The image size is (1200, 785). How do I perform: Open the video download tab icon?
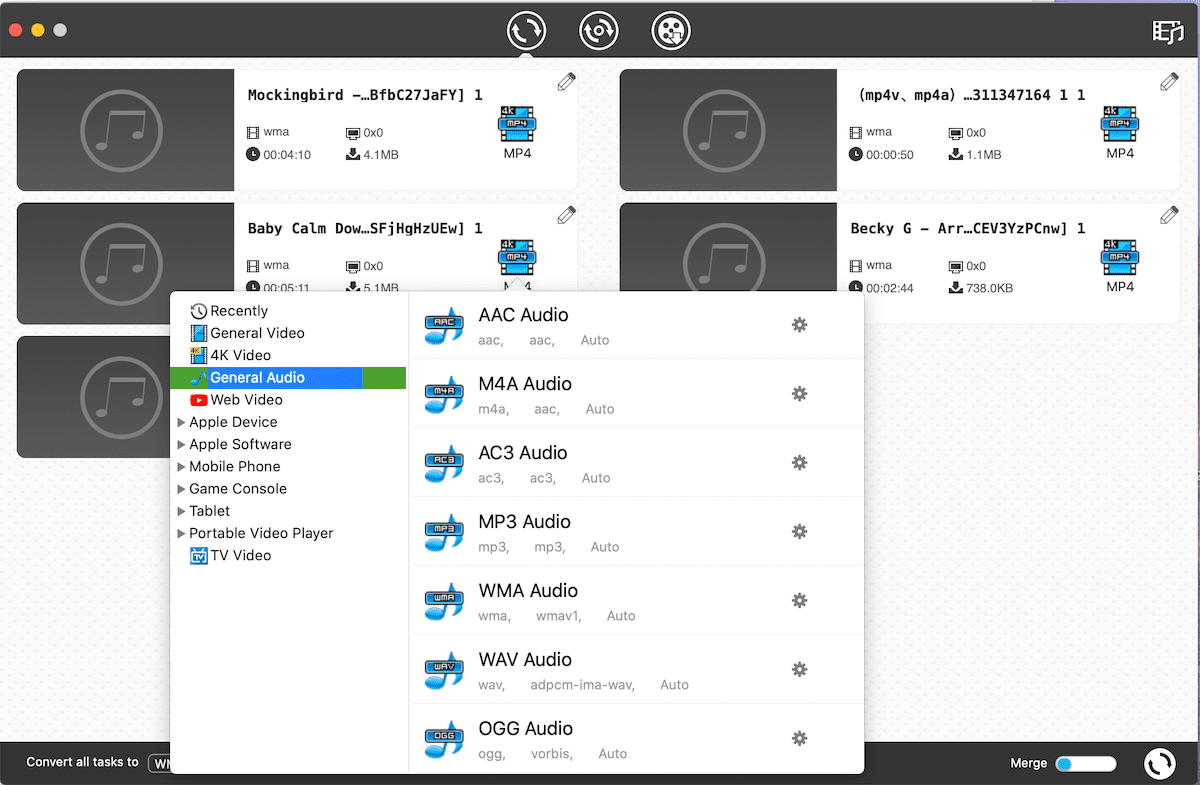click(x=671, y=31)
